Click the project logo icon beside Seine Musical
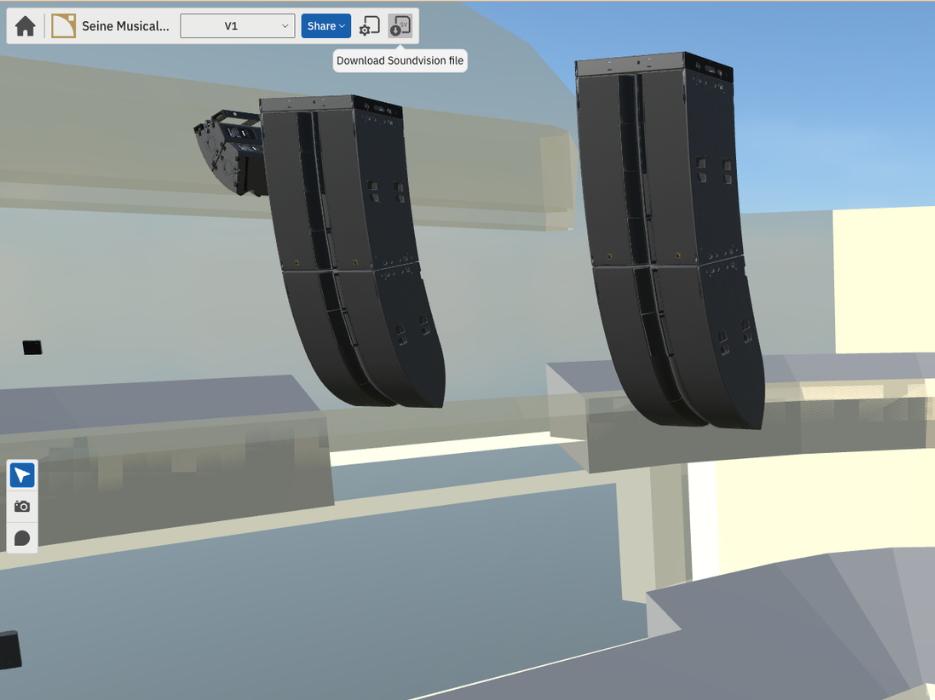 [63, 26]
